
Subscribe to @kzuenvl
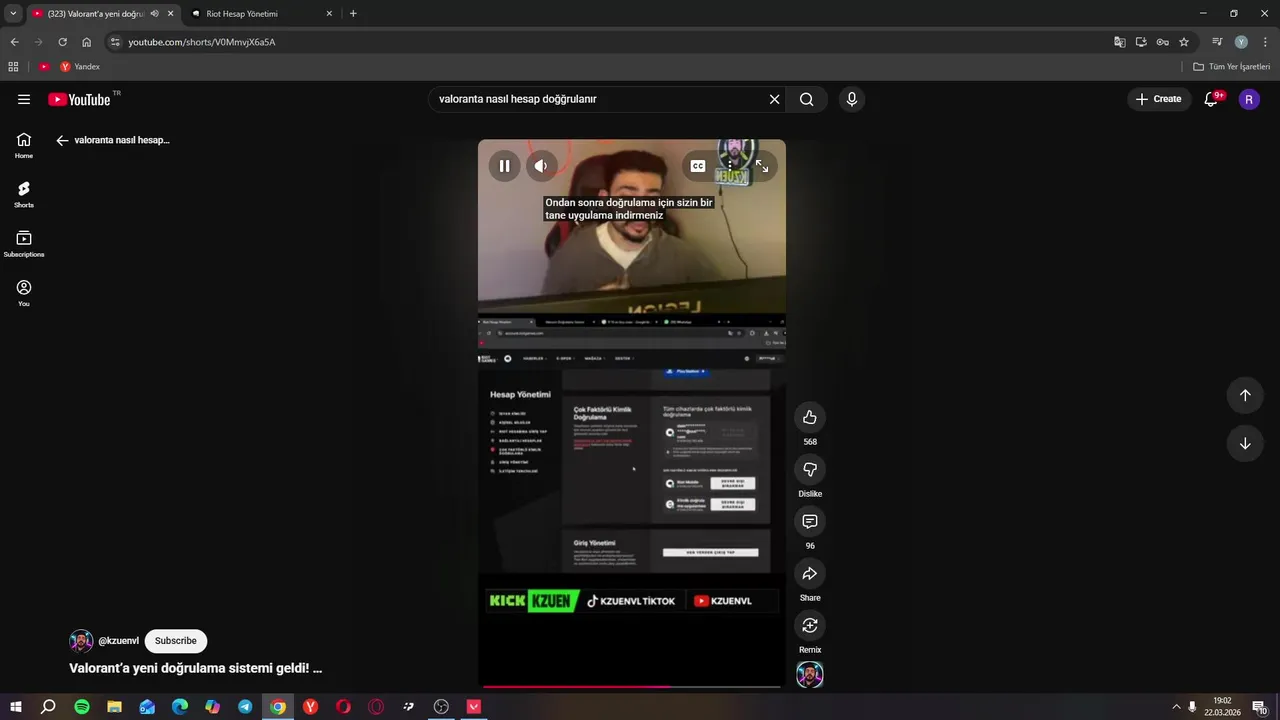click(176, 641)
